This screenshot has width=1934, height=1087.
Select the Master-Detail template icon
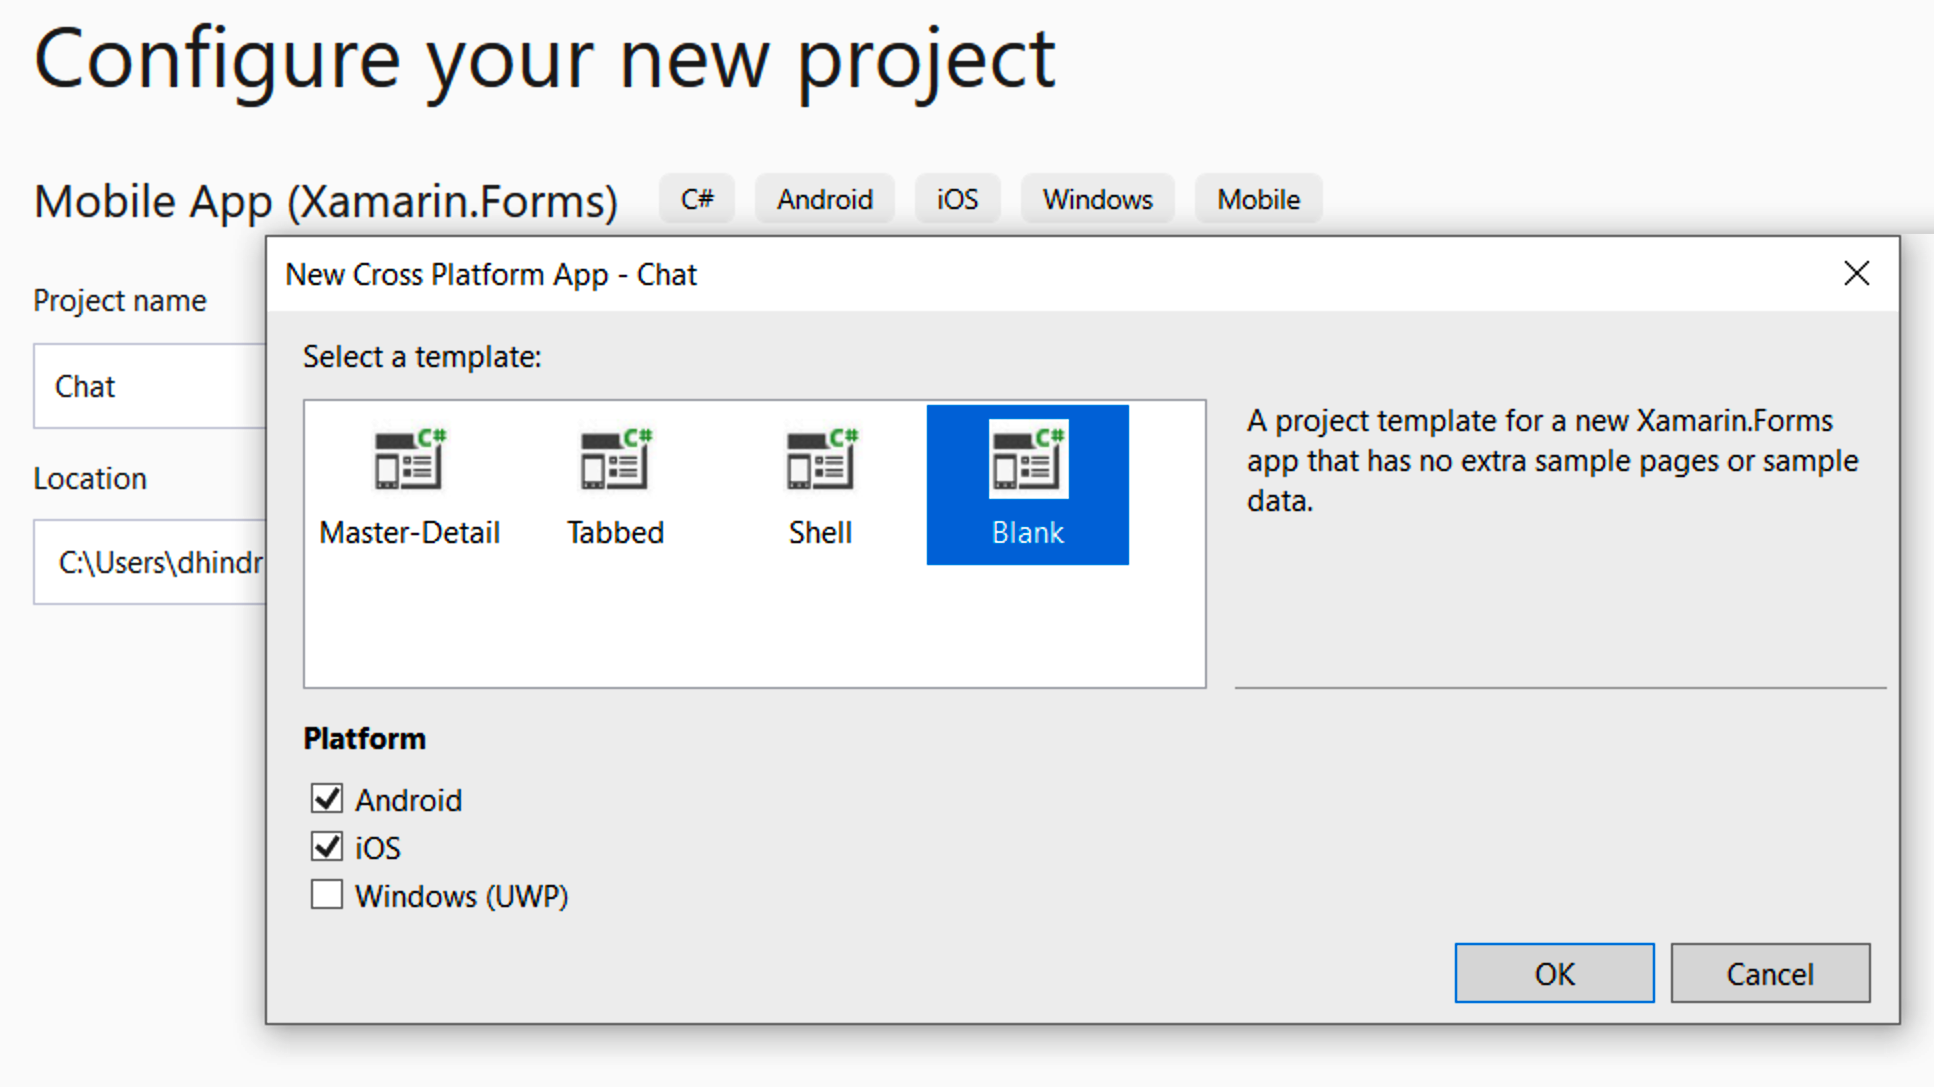(410, 459)
